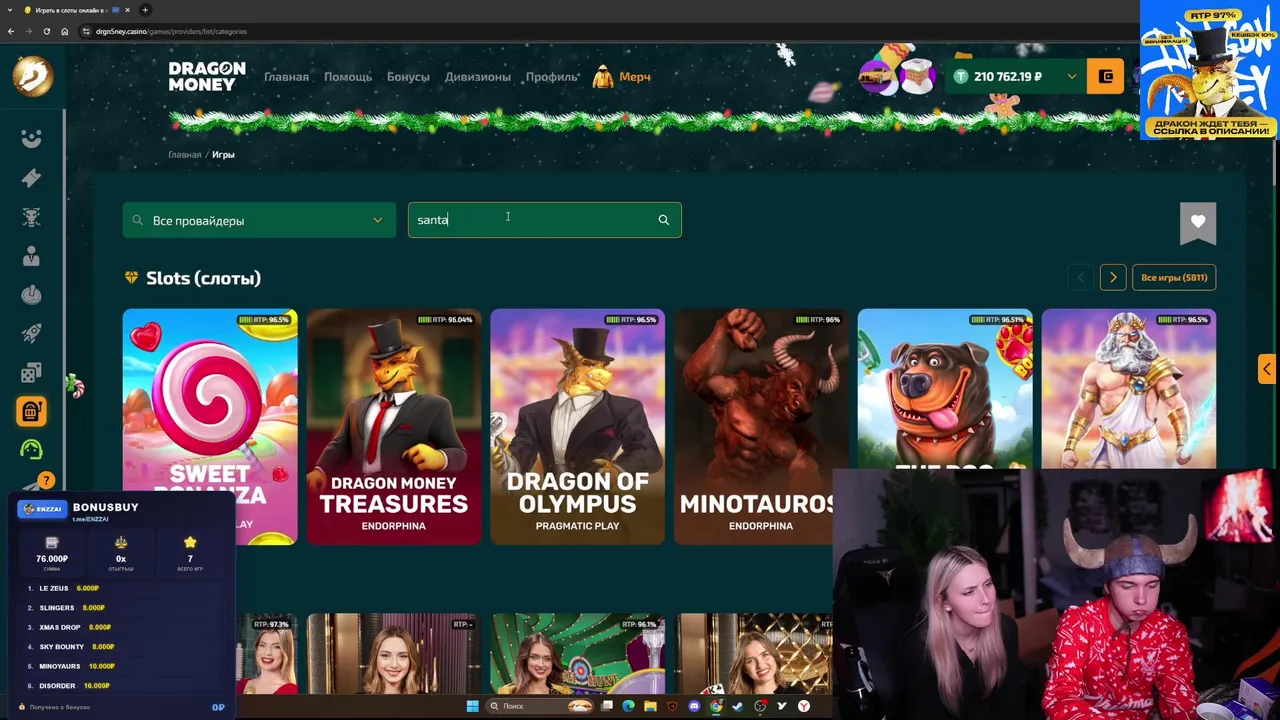Open Бонусы in top menu
The height and width of the screenshot is (720, 1280).
(x=408, y=77)
